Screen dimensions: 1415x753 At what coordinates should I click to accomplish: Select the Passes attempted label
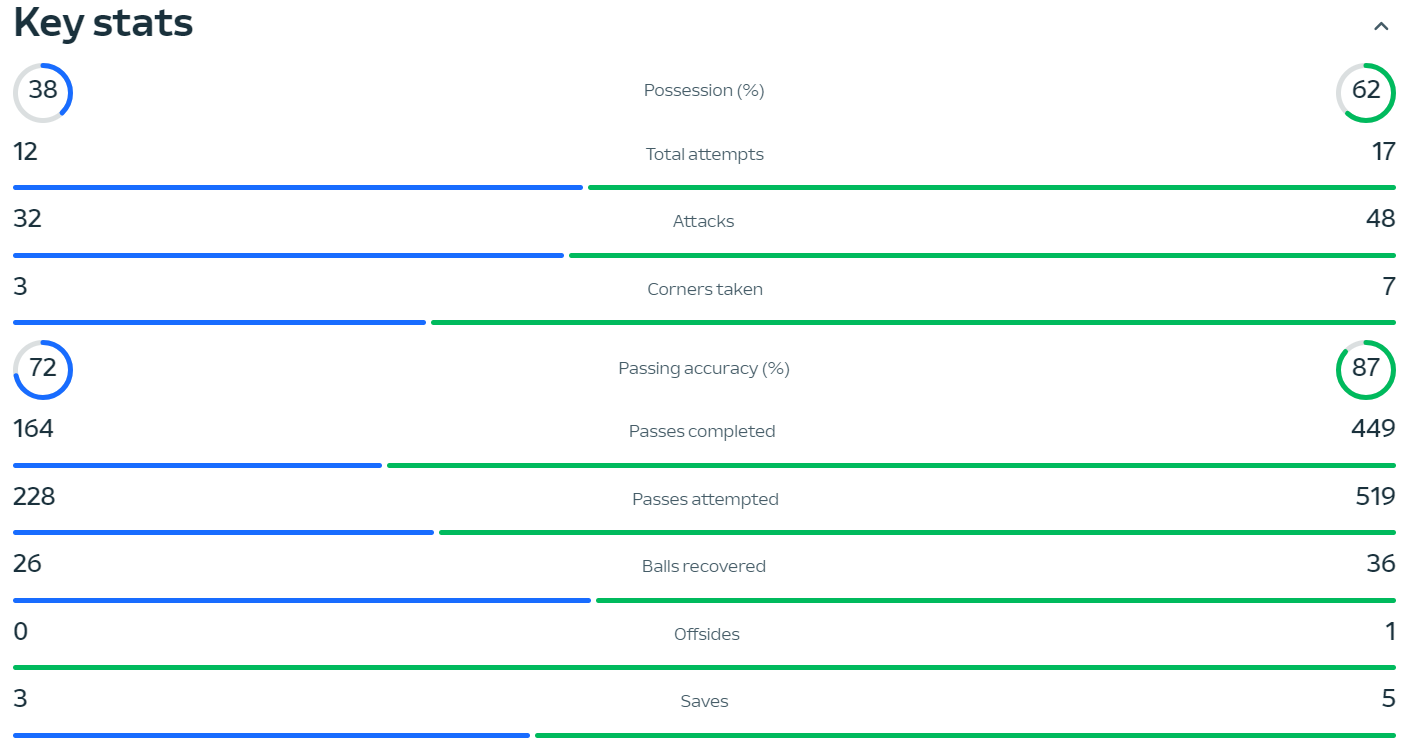tap(705, 499)
